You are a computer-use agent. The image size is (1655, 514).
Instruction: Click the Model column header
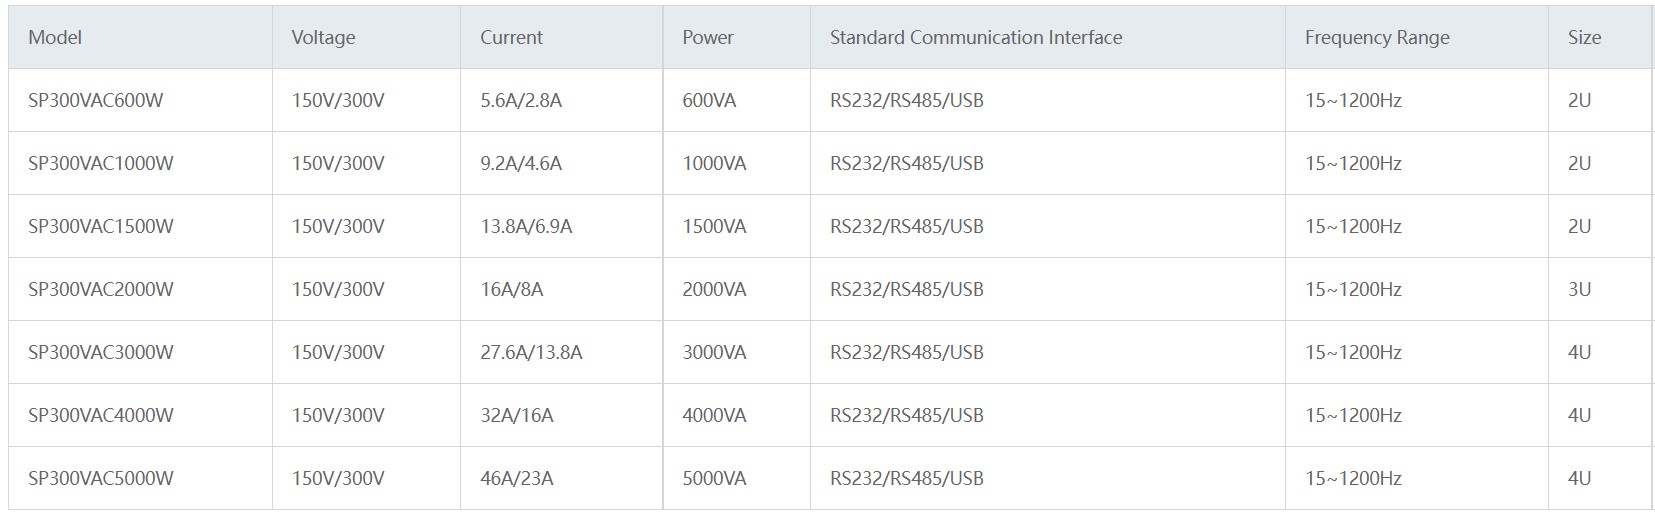coord(55,37)
